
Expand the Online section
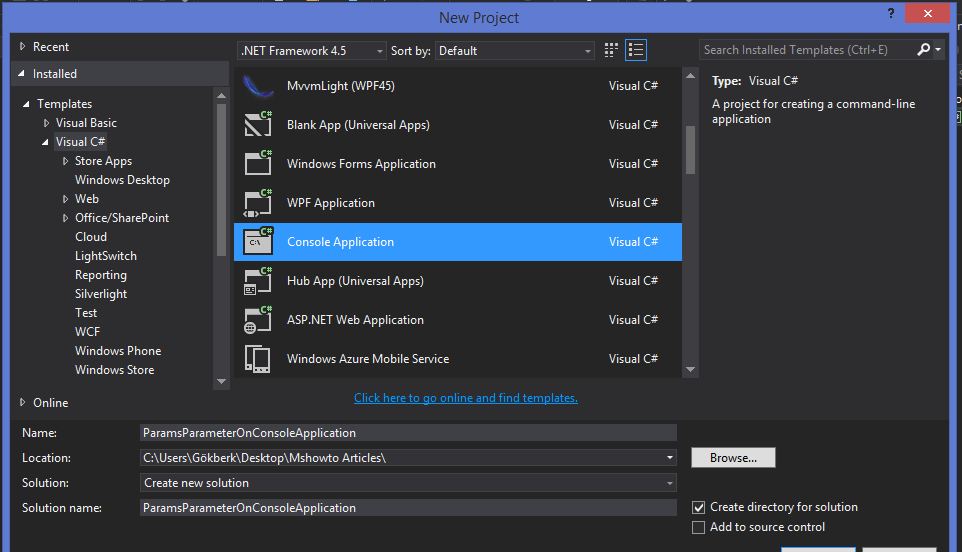[22, 402]
